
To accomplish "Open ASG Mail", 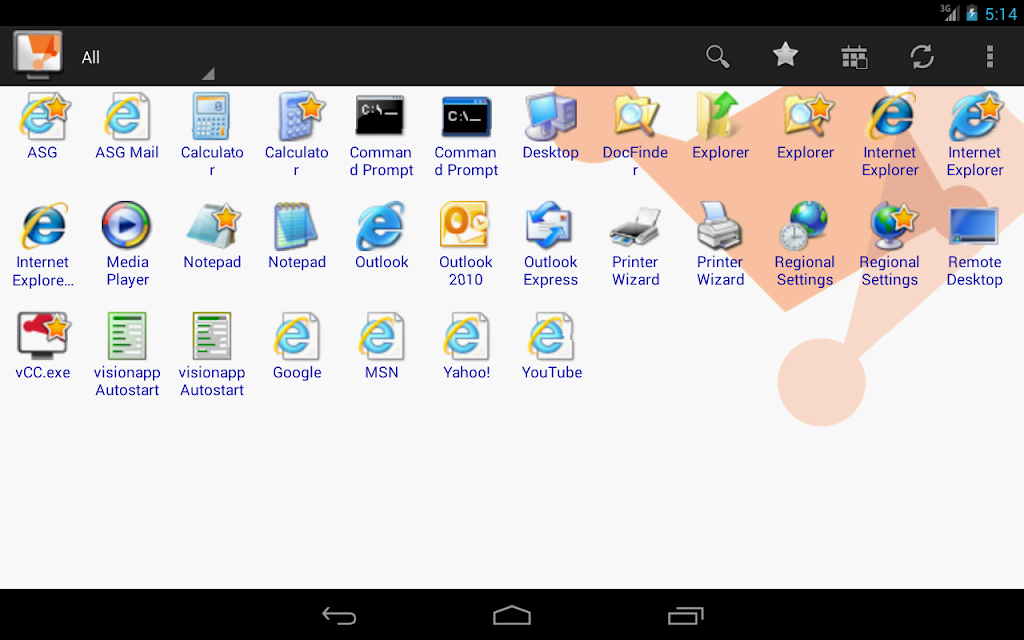I will pyautogui.click(x=127, y=127).
